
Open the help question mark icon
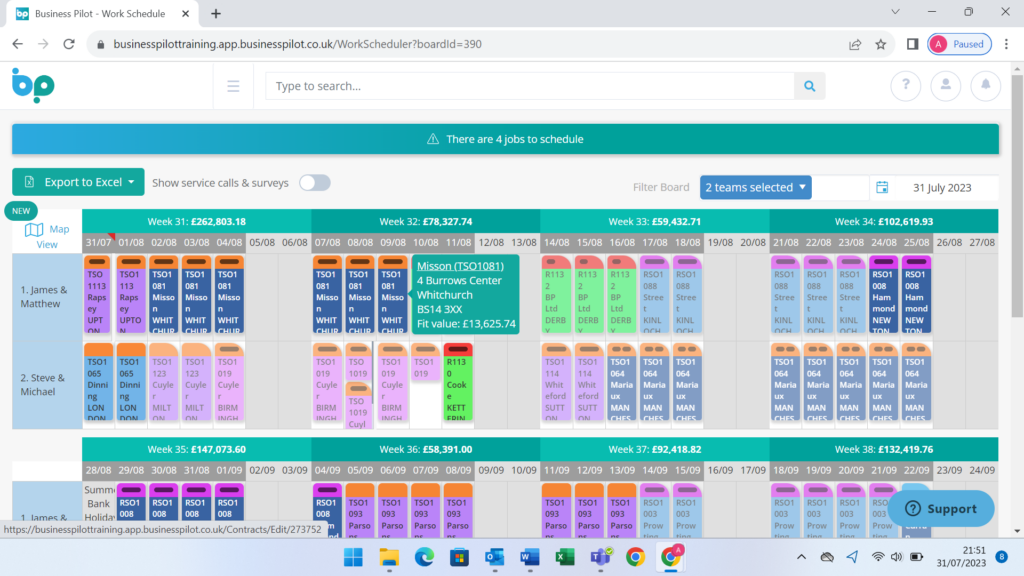pos(906,86)
